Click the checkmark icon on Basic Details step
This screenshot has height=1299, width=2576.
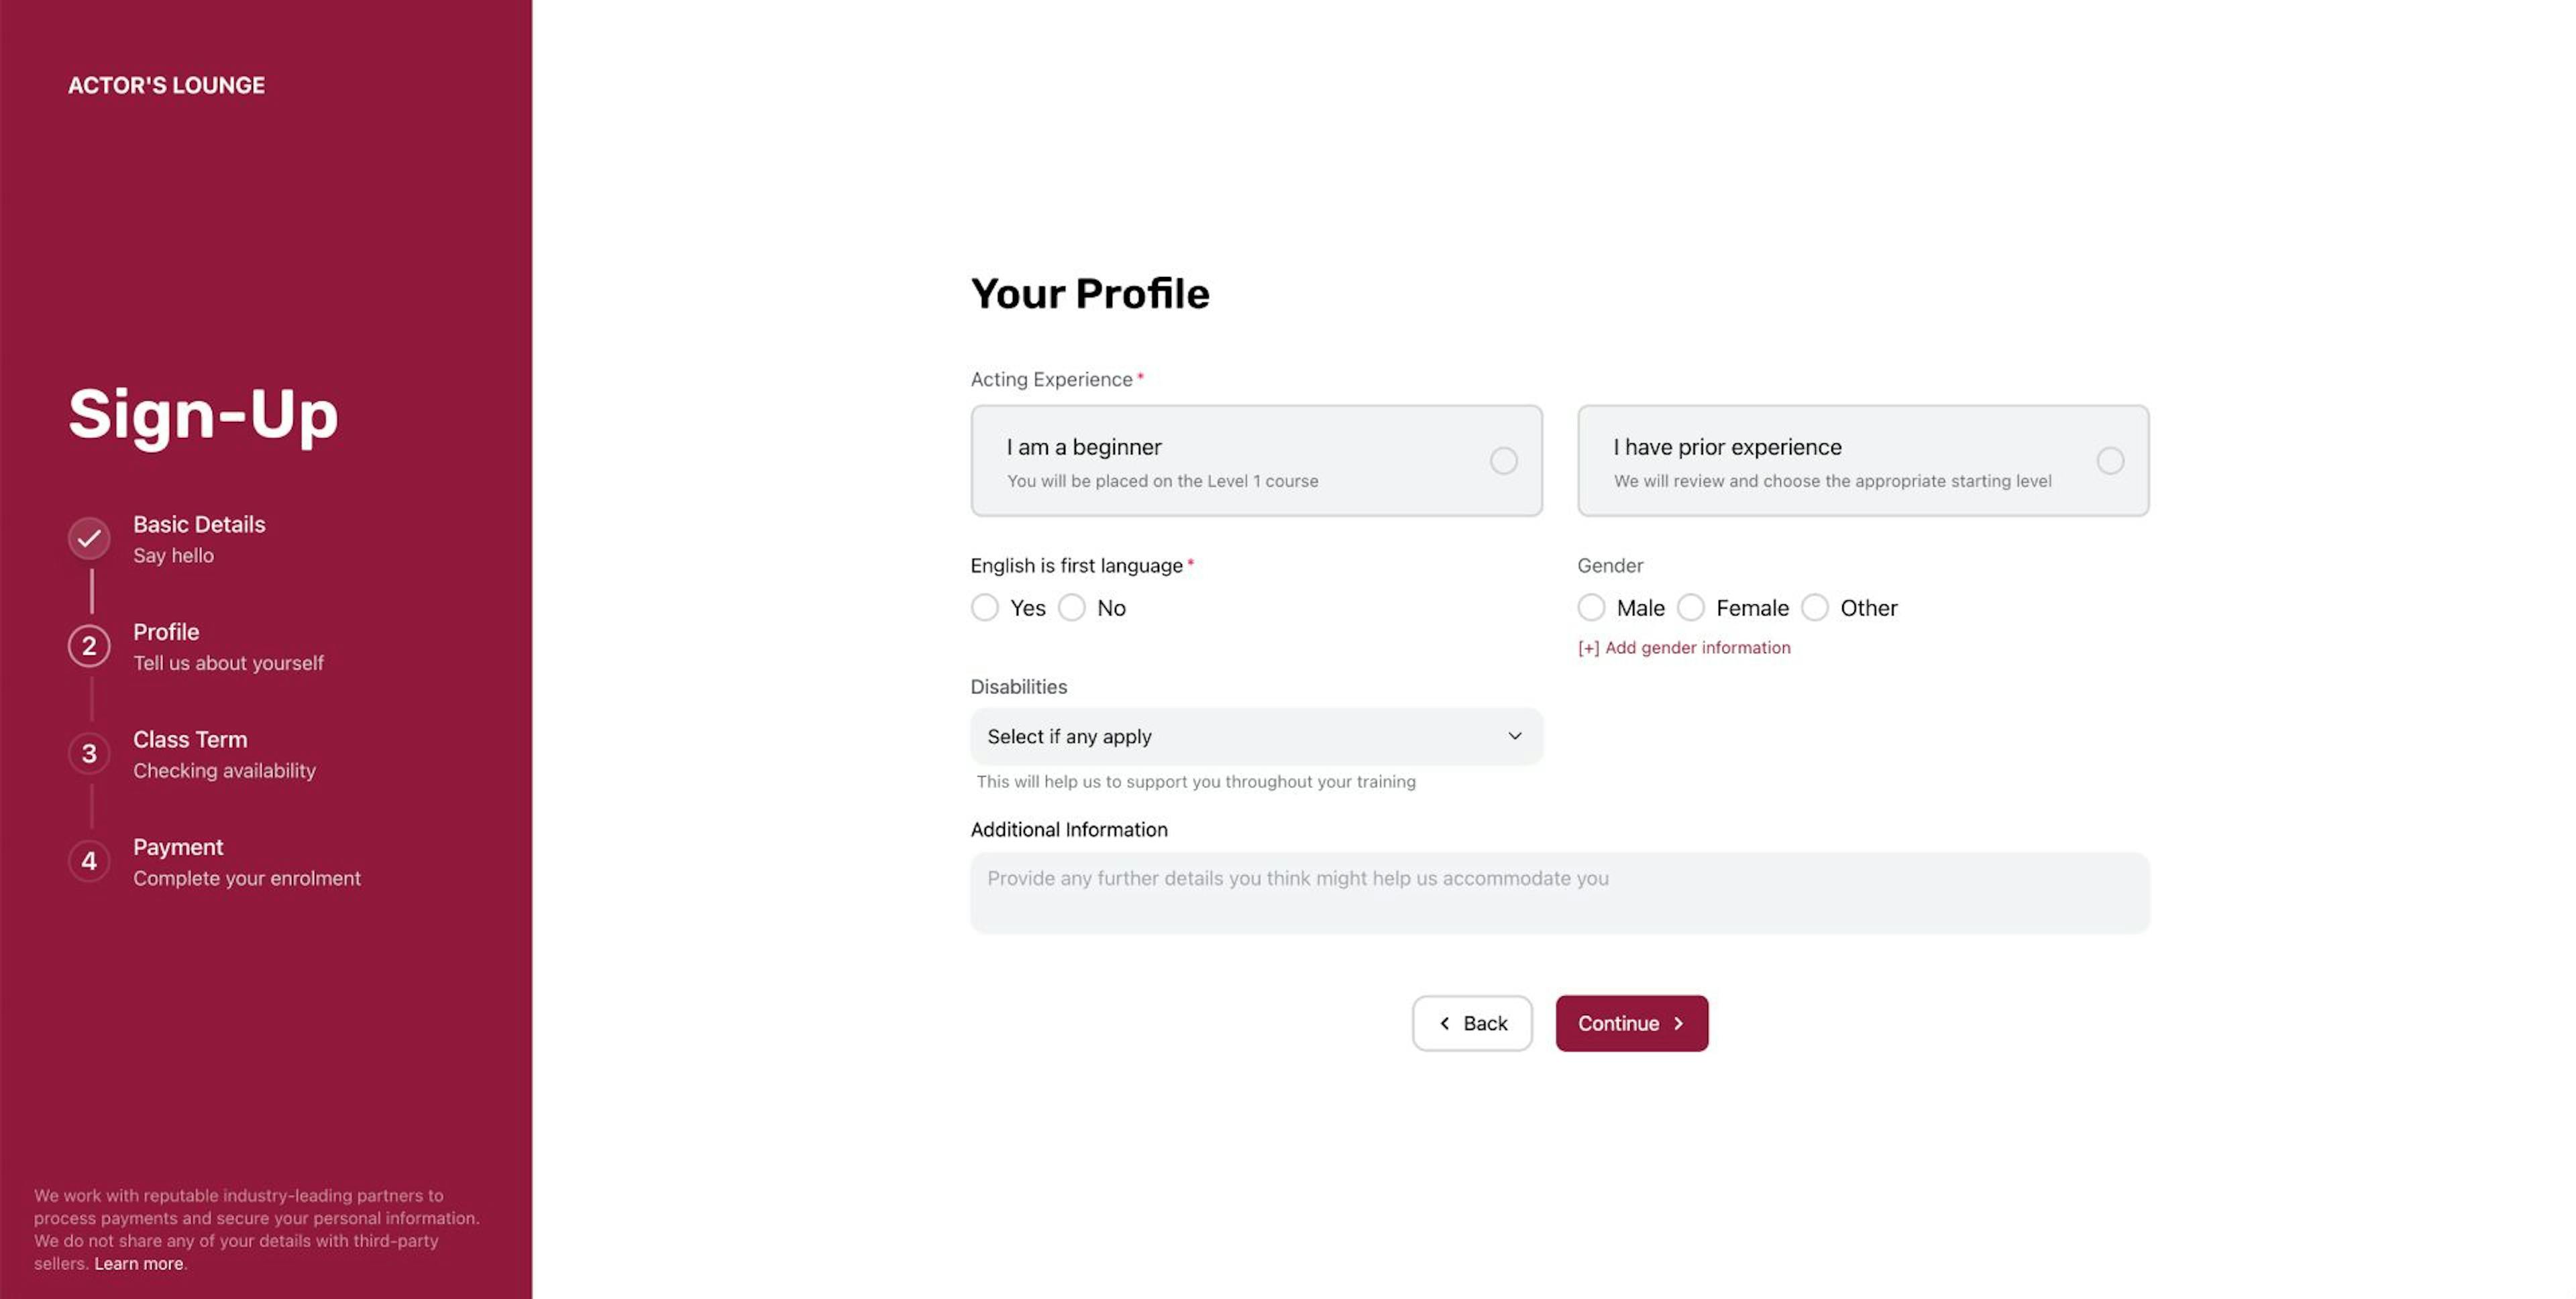88,536
